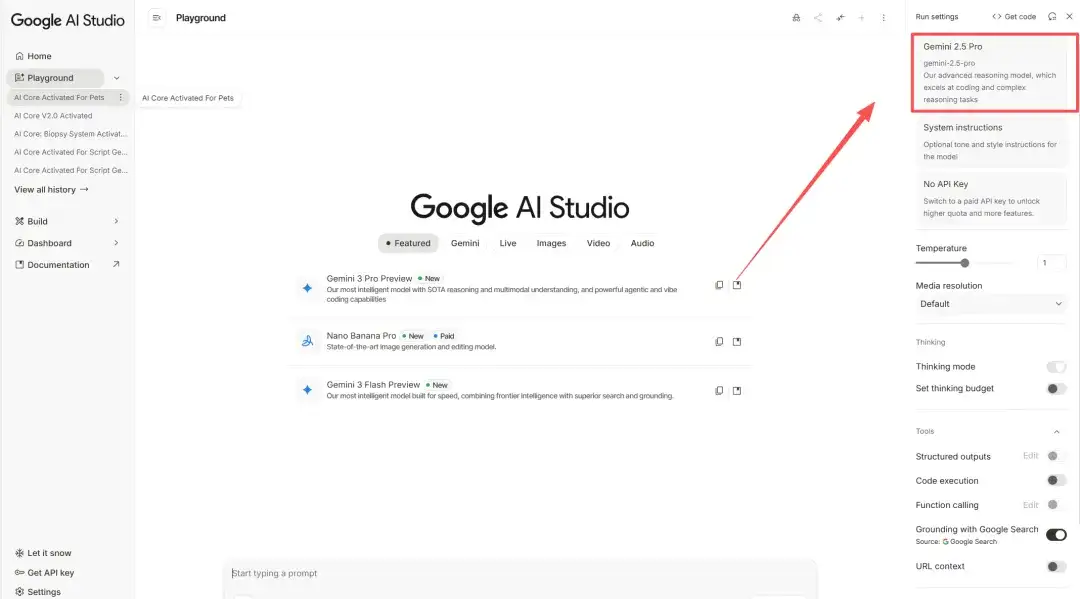Click the Nano Banana Pro banana icon
This screenshot has width=1080, height=599.
pyautogui.click(x=307, y=340)
